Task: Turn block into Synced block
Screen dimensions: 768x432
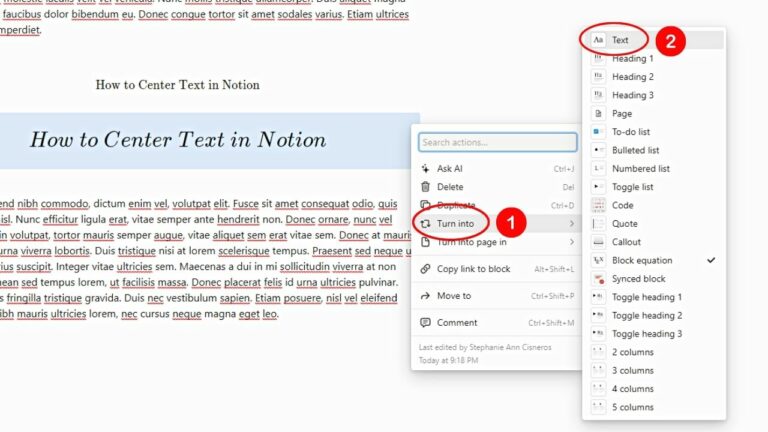Action: pyautogui.click(x=654, y=279)
